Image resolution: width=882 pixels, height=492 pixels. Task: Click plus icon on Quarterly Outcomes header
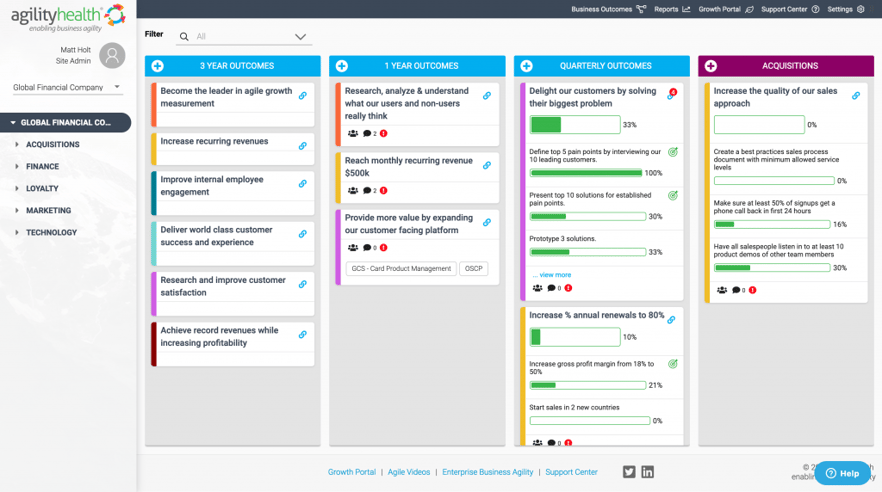[x=526, y=66]
